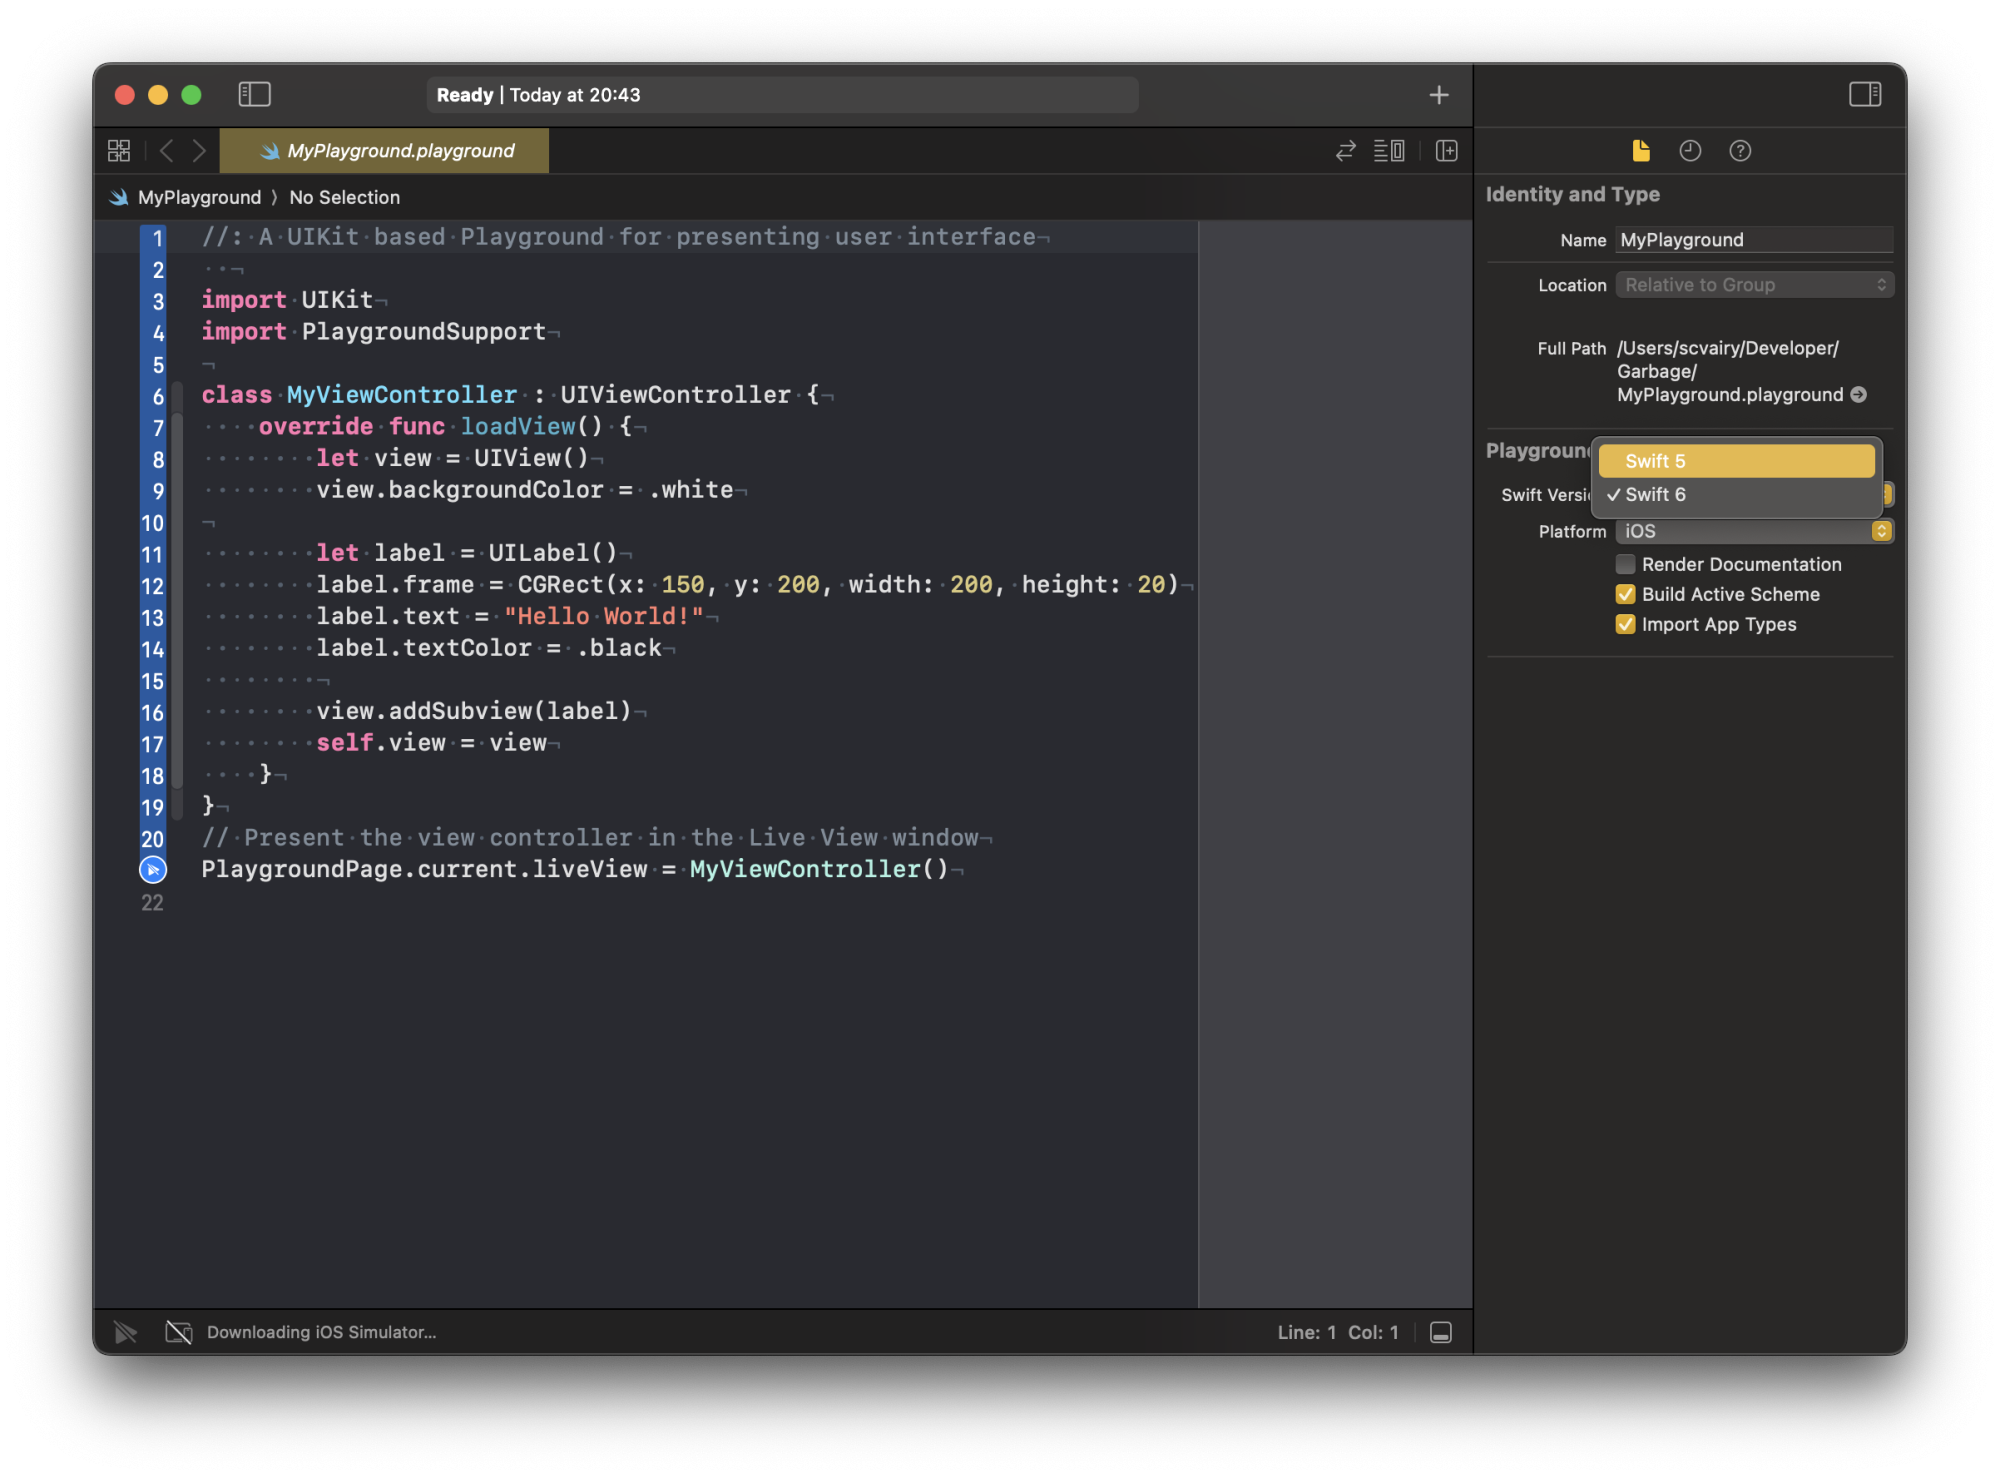Uncheck Build Active Scheme
Screen dimensions: 2000x1478
click(1625, 594)
